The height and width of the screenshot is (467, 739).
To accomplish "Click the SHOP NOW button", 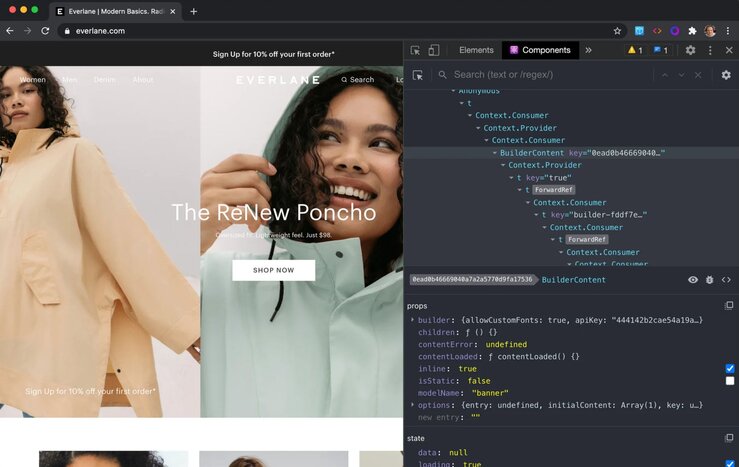I will pyautogui.click(x=273, y=270).
